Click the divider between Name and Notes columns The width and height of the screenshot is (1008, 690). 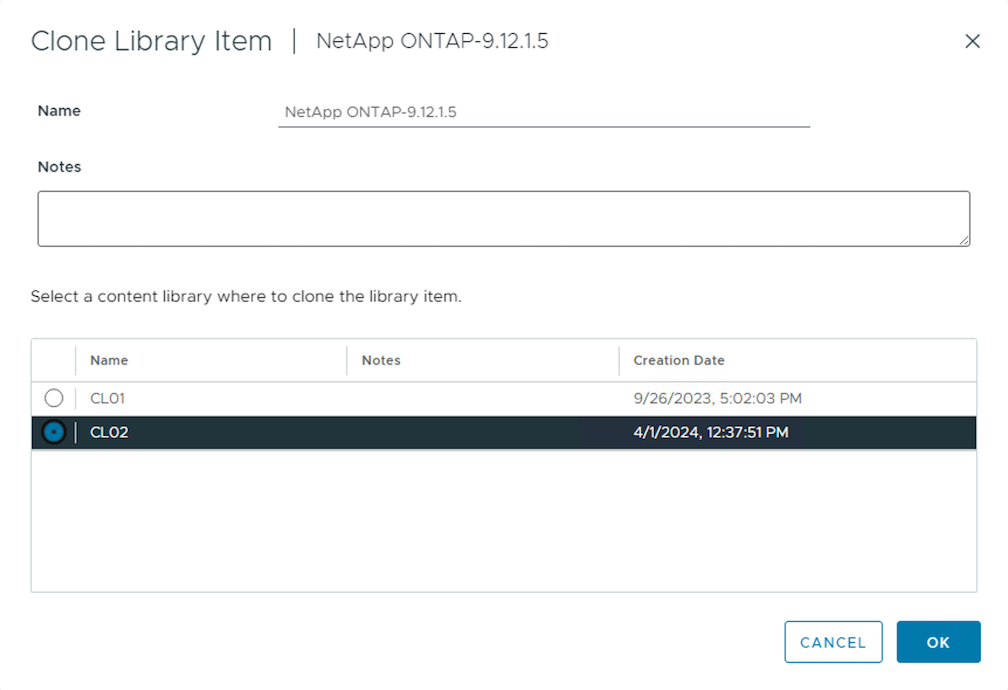(x=347, y=360)
